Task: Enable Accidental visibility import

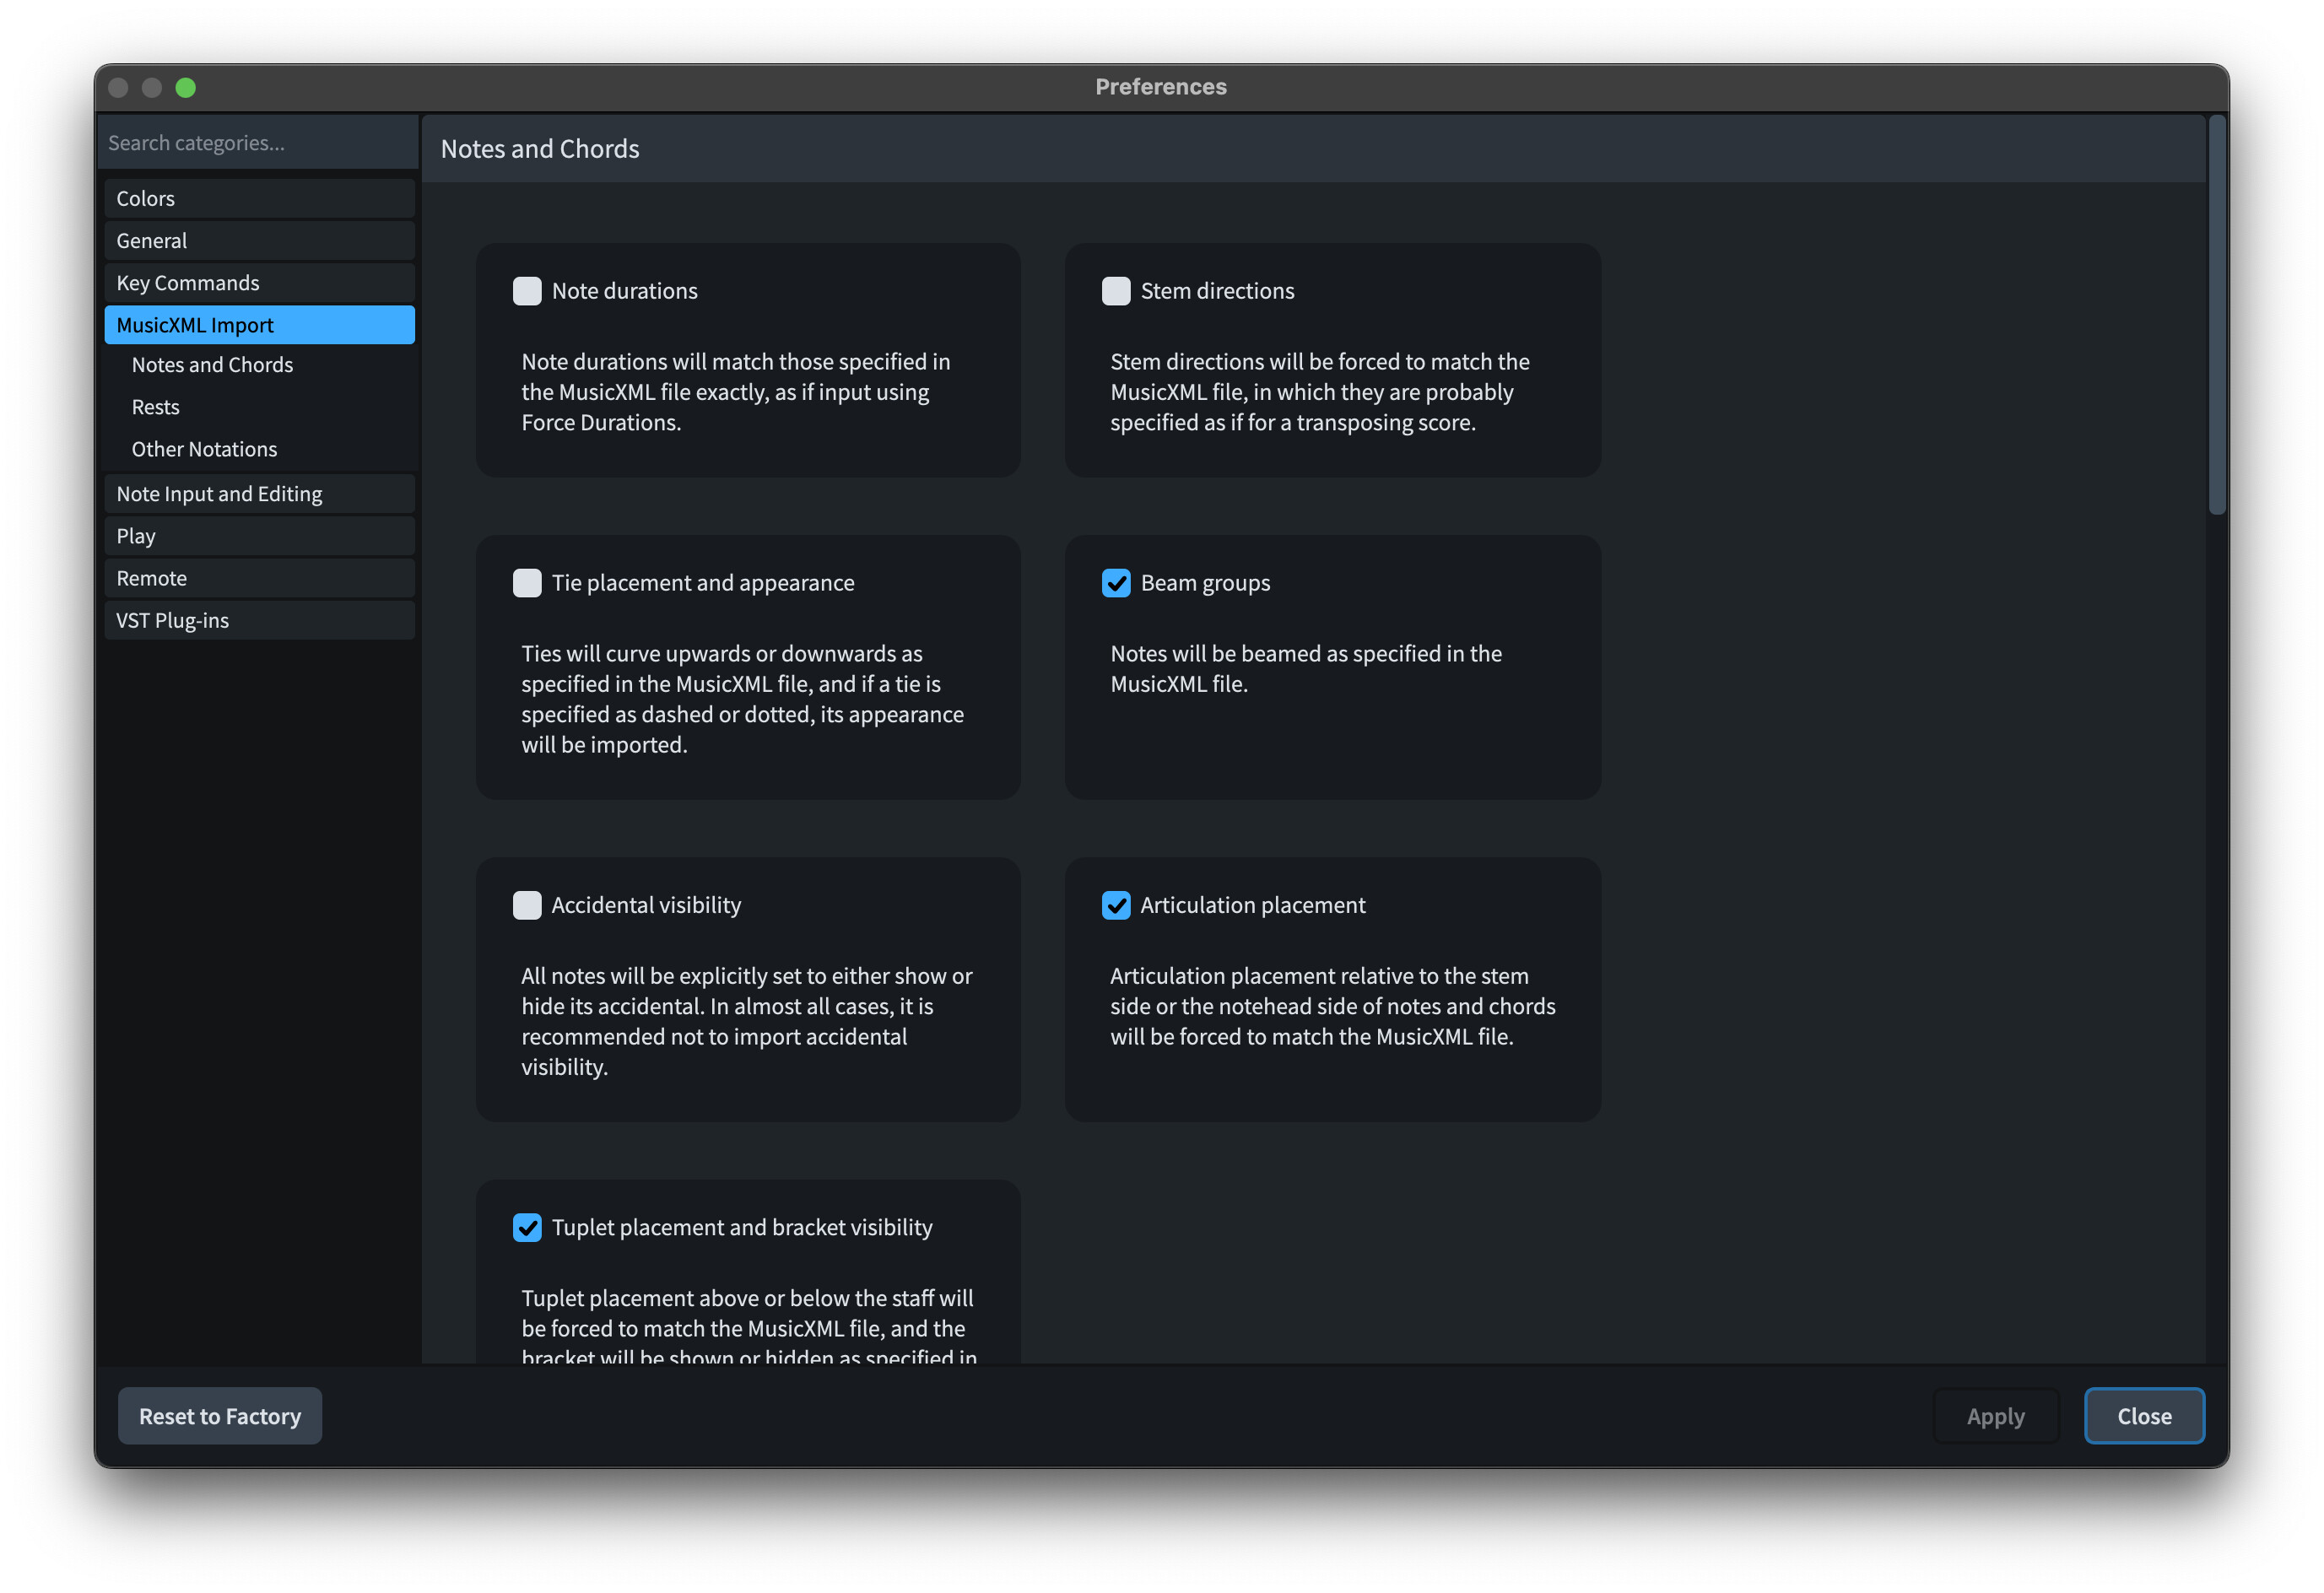Action: click(527, 905)
